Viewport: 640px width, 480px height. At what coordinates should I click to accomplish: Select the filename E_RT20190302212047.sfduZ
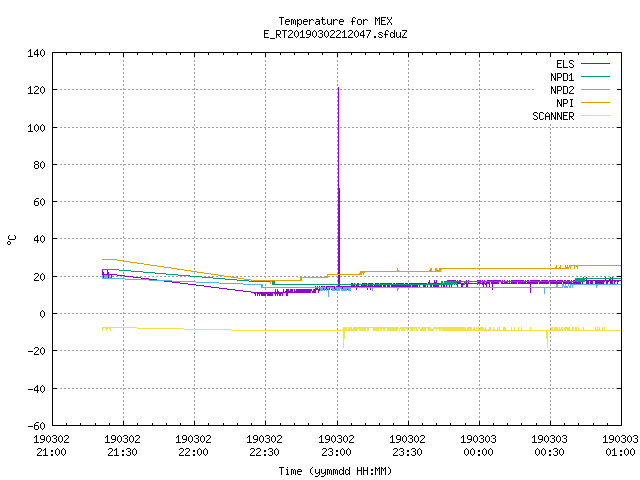pyautogui.click(x=336, y=34)
